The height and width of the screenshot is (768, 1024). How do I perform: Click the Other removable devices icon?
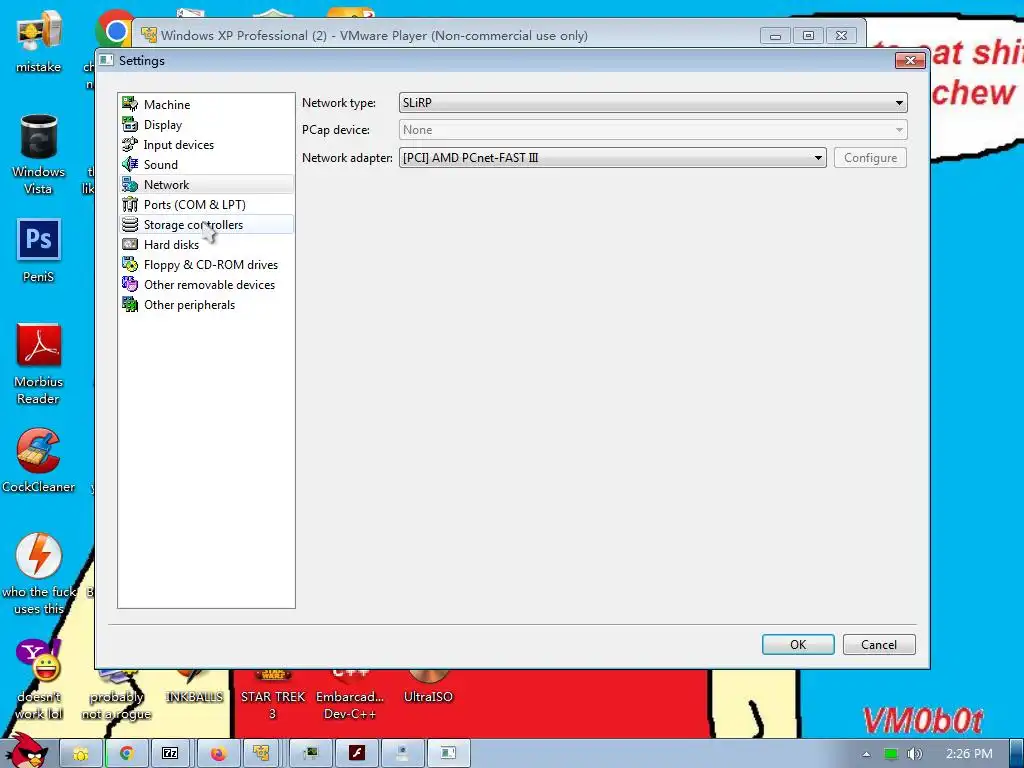130,284
